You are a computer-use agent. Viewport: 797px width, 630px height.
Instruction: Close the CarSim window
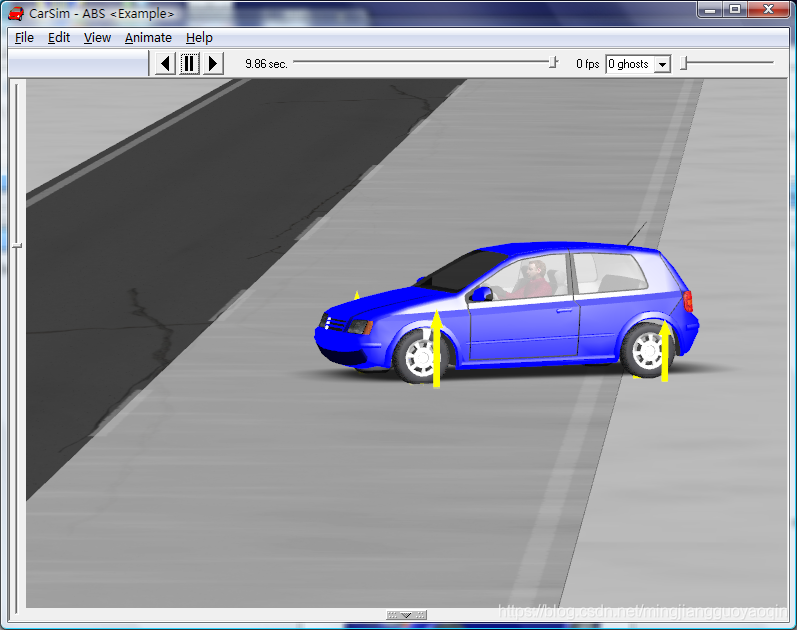coord(769,10)
